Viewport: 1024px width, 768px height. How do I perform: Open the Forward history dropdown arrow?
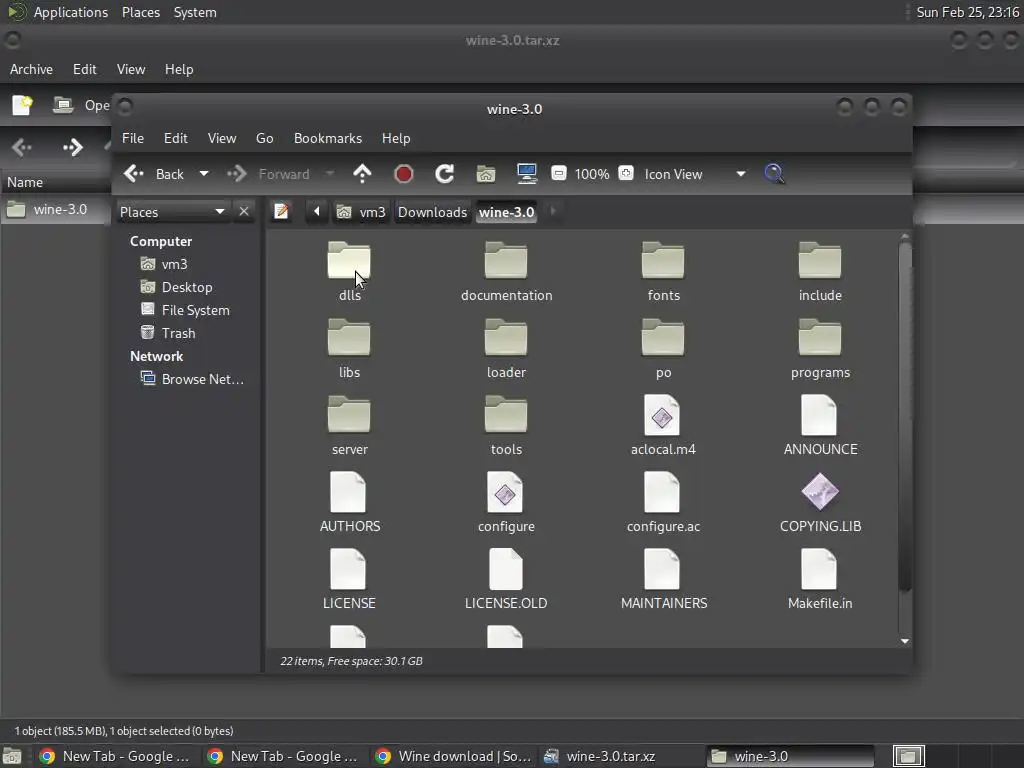click(330, 174)
